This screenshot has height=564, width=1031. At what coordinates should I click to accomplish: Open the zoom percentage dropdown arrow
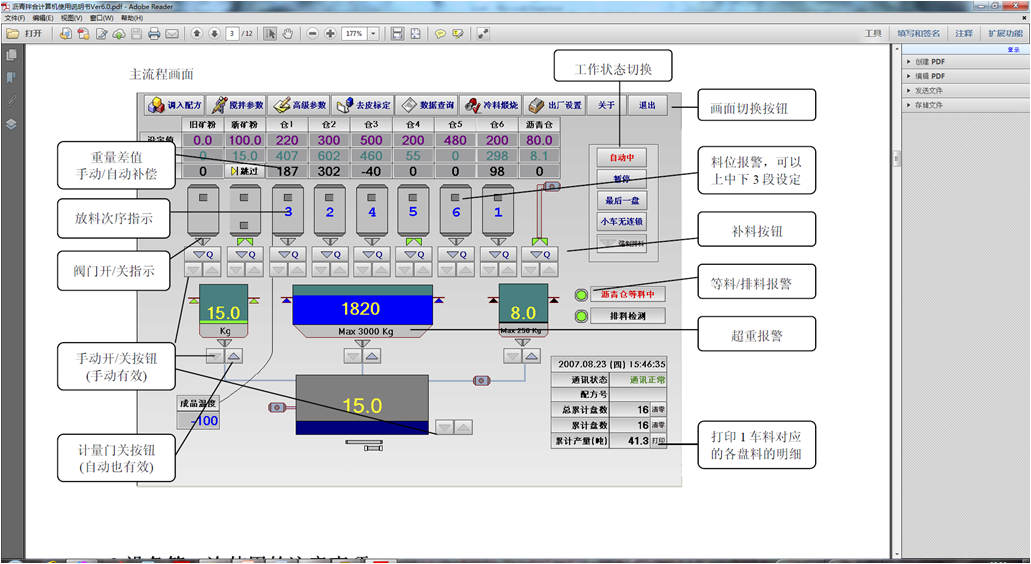(x=374, y=33)
